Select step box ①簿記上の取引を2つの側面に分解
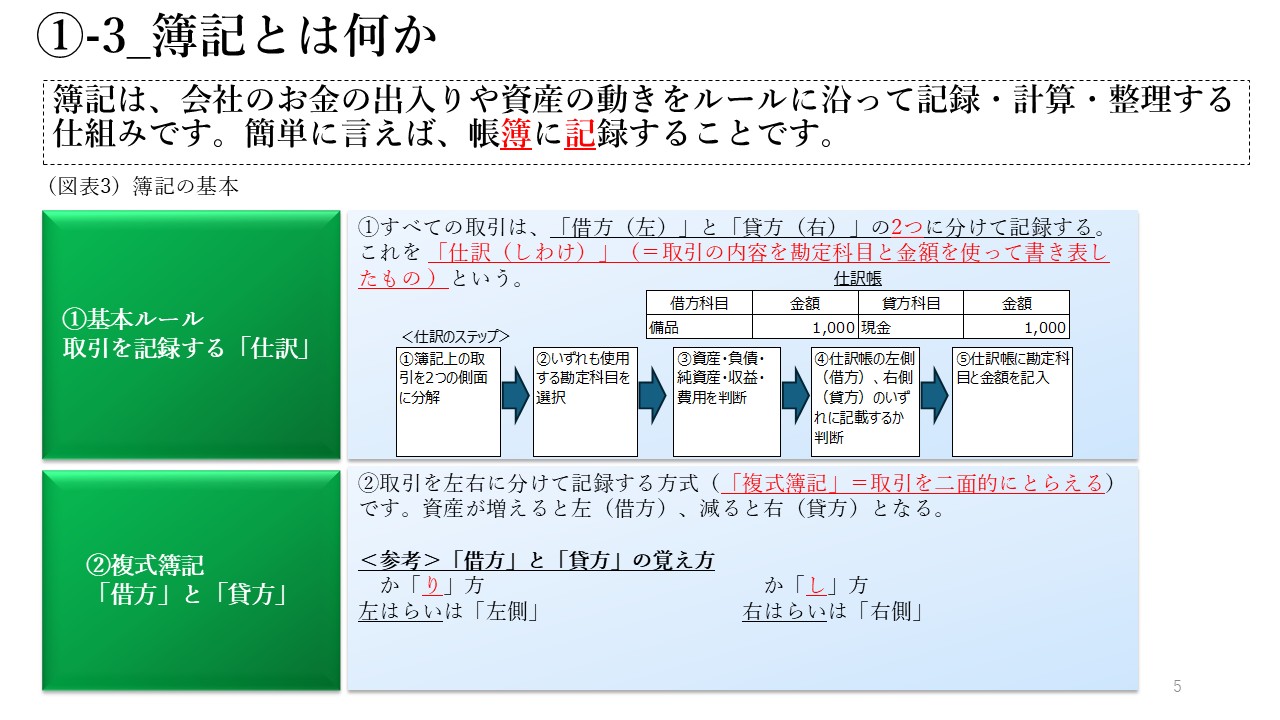This screenshot has width=1280, height=720. click(448, 402)
